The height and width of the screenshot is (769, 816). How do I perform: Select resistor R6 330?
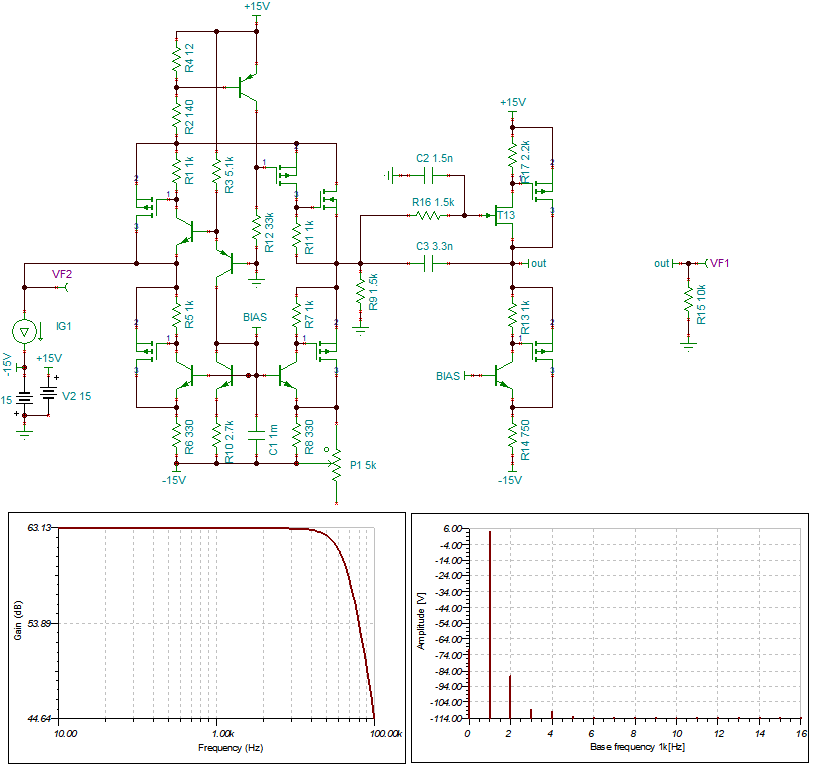click(x=176, y=436)
